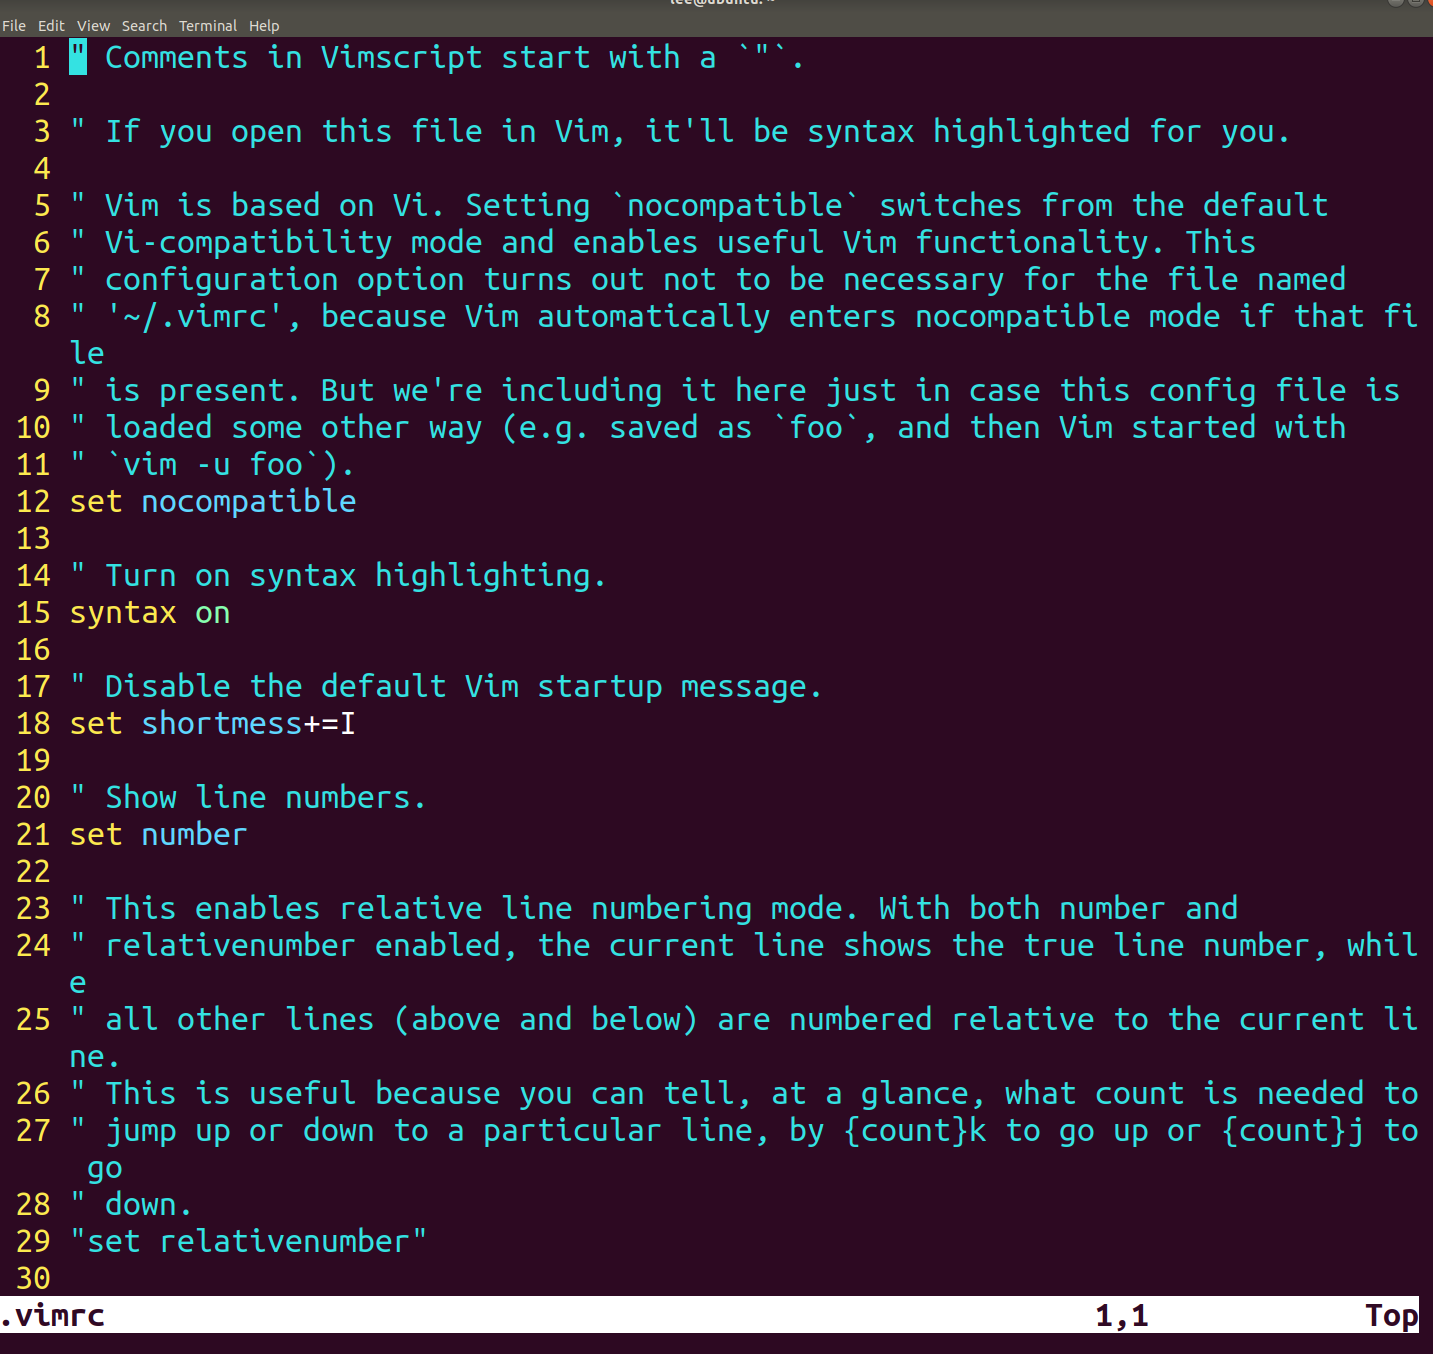Open the Terminal menu
Screen dimensions: 1433x1354
[x=208, y=26]
